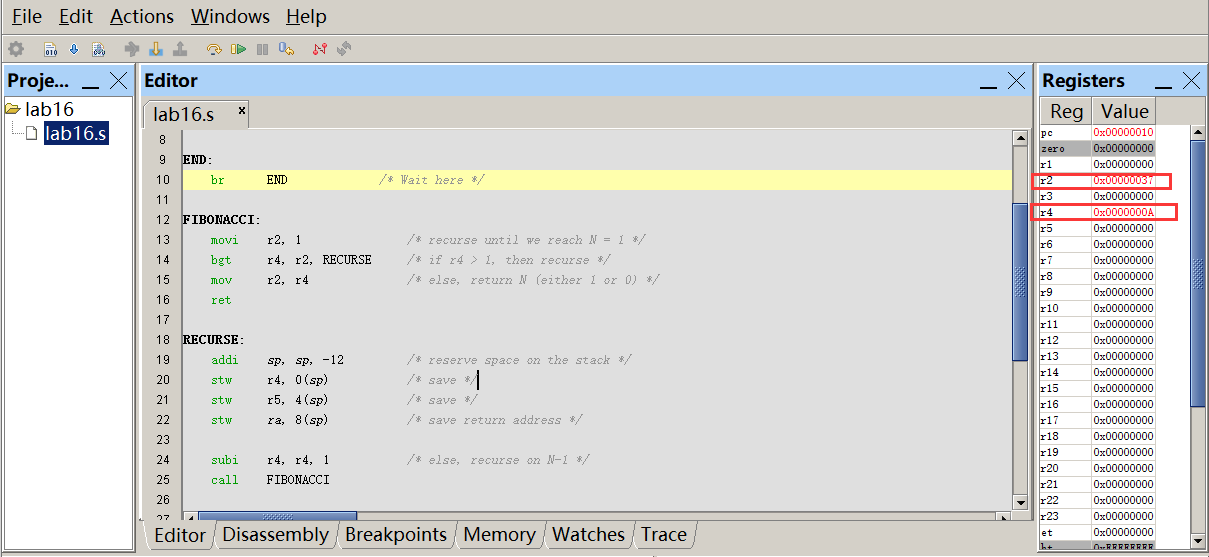Click the et register row
Viewport: 1209px width, 557px height.
click(x=1097, y=532)
